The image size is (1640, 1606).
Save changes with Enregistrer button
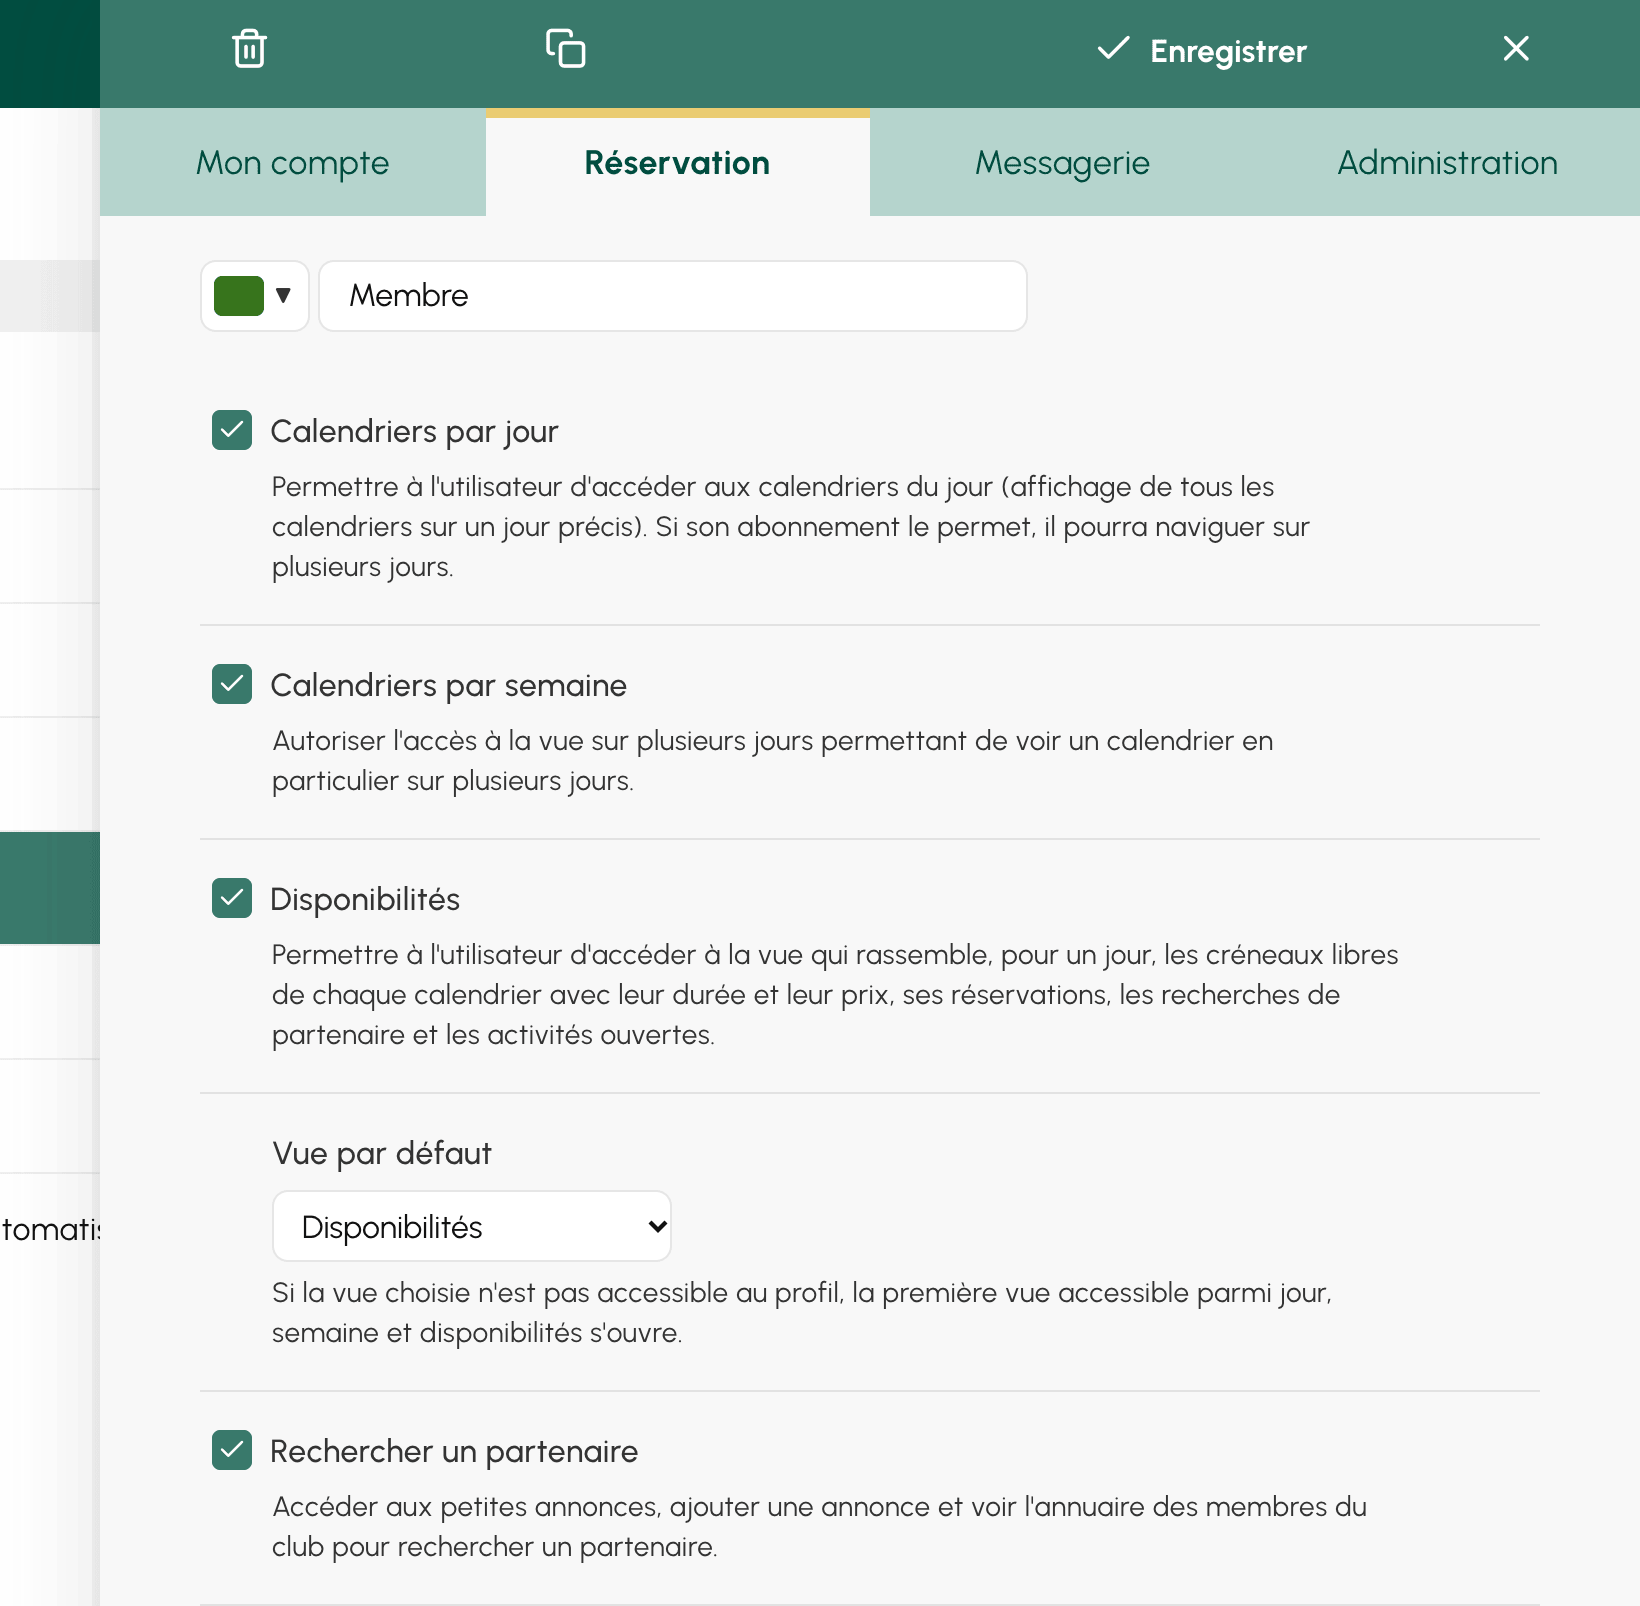(x=1202, y=50)
